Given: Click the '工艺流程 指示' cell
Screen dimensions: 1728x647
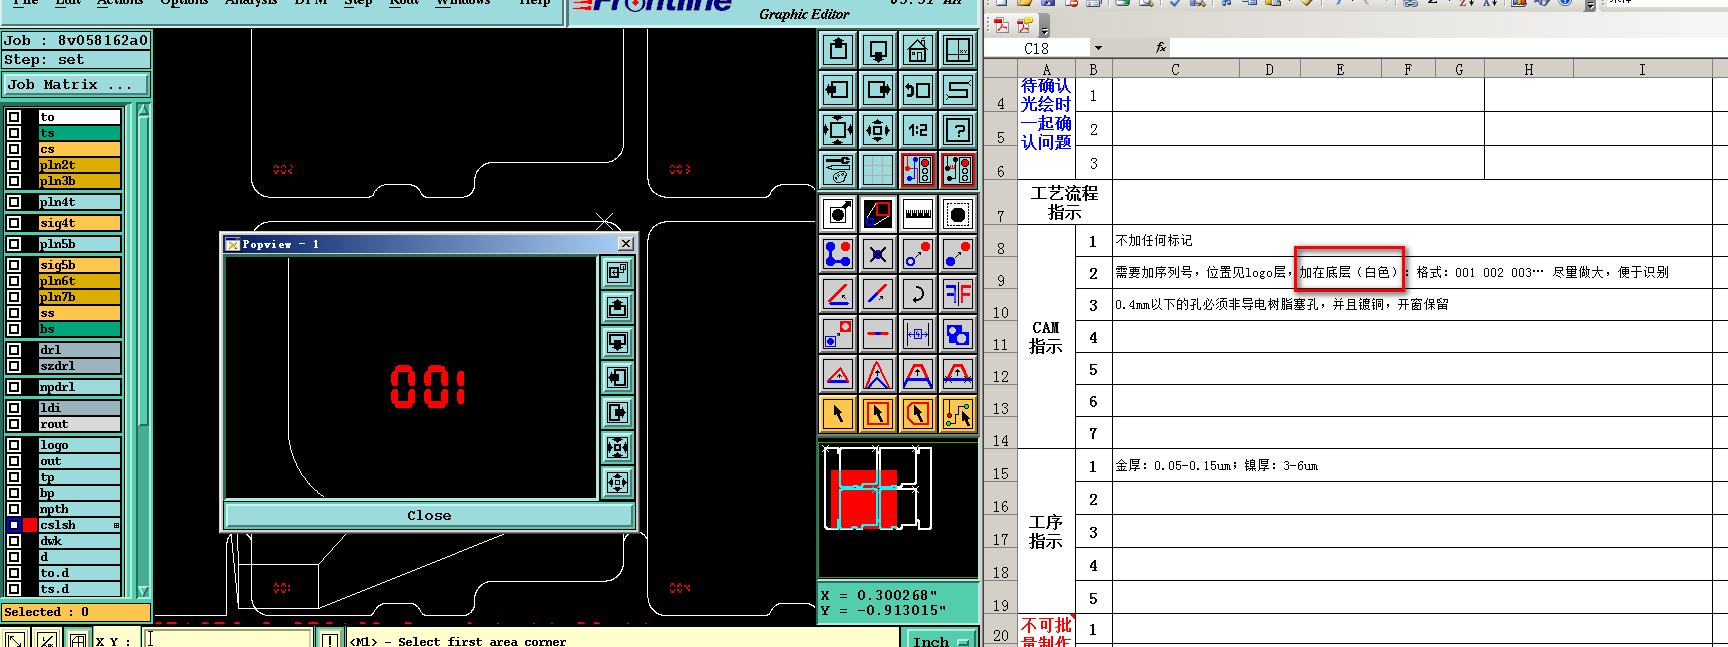Looking at the screenshot, I should (1065, 202).
